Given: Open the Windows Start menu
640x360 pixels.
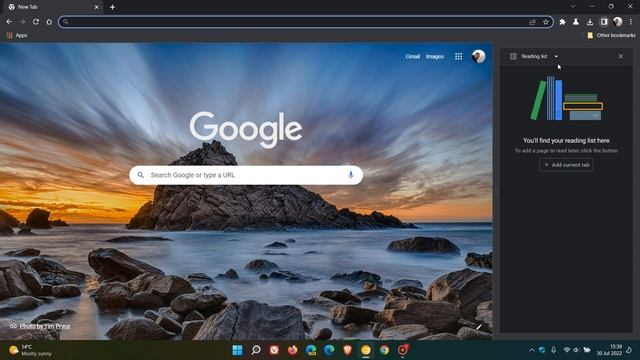Looking at the screenshot, I should [237, 350].
